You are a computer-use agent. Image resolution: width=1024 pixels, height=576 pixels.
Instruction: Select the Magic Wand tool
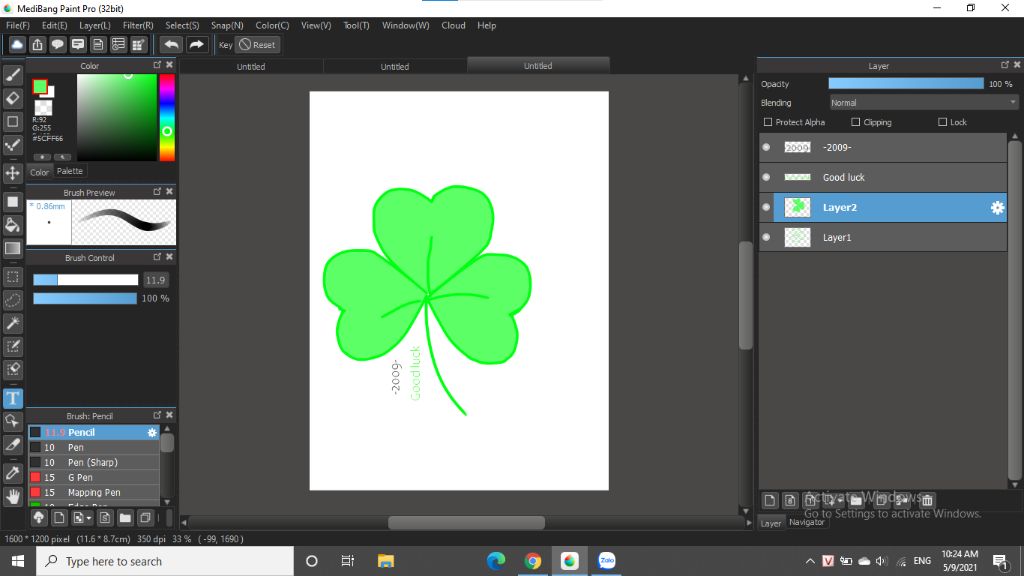tap(12, 323)
